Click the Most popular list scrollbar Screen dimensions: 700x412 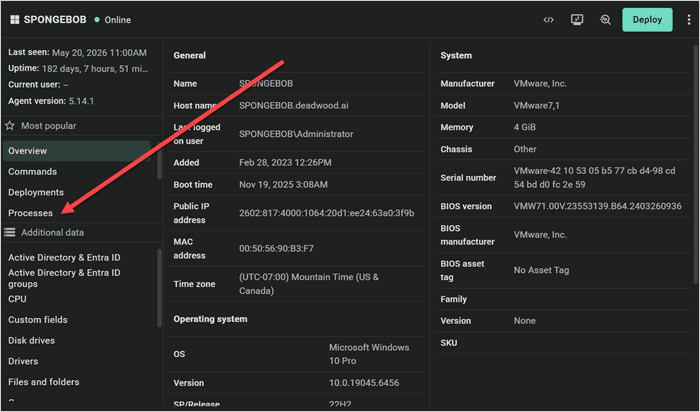click(x=159, y=161)
